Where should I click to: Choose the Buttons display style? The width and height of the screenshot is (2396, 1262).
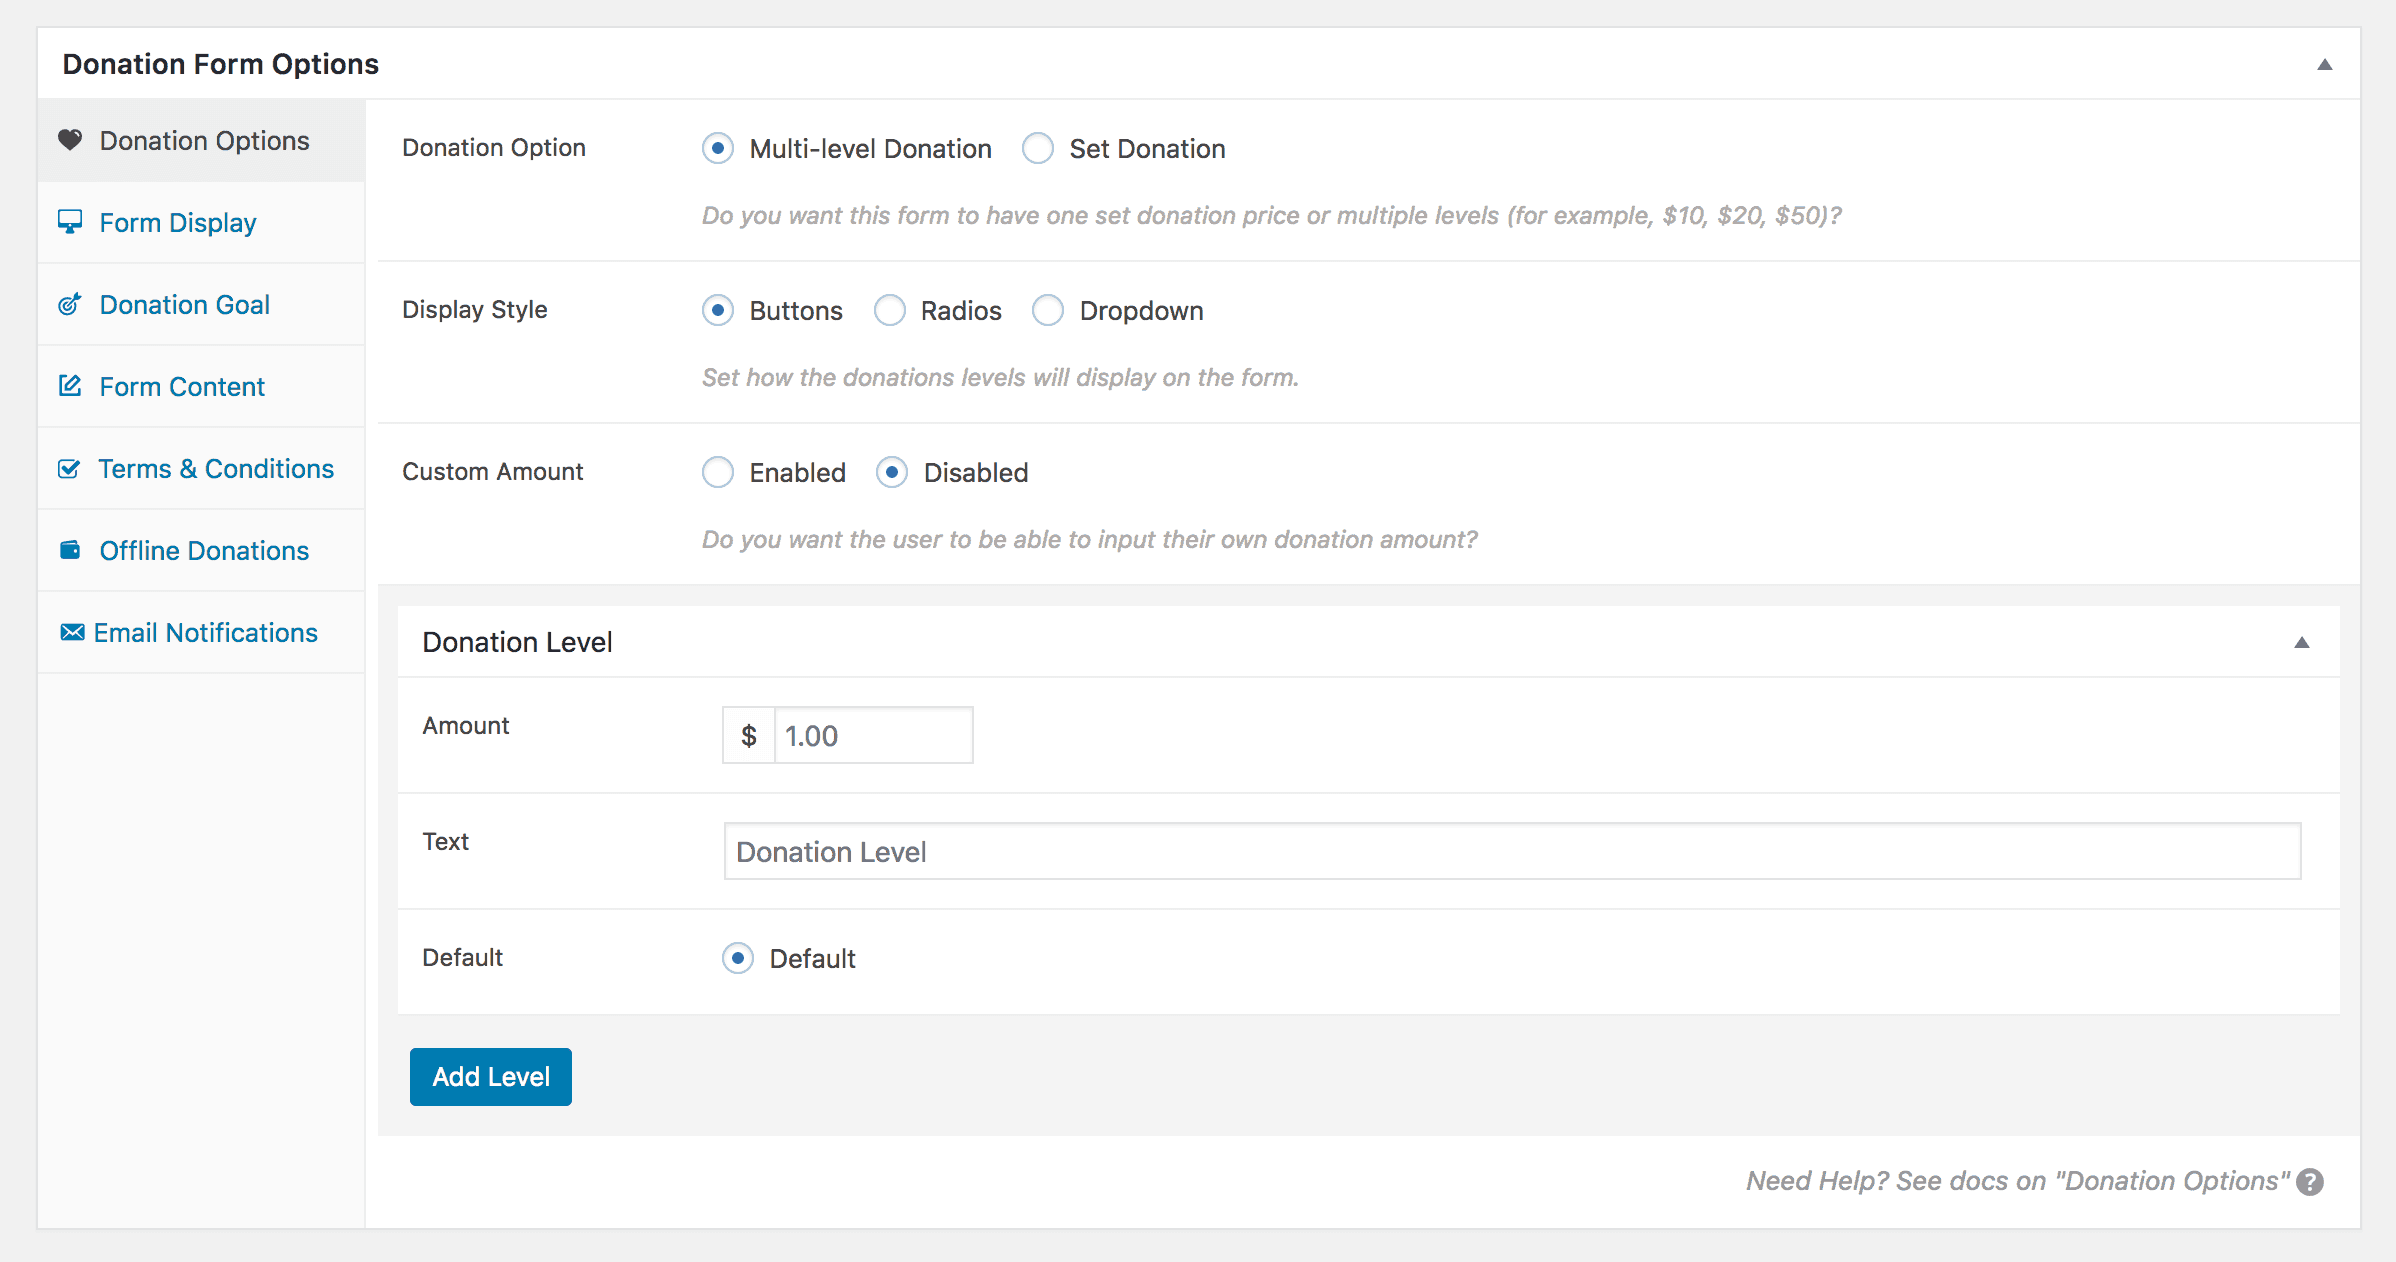718,310
